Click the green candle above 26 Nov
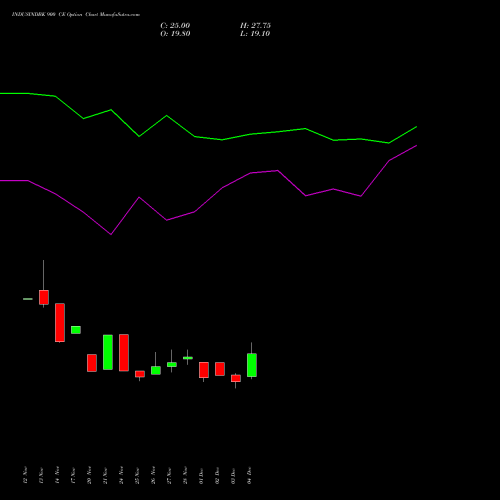This screenshot has width=500, height=500. pos(156,370)
